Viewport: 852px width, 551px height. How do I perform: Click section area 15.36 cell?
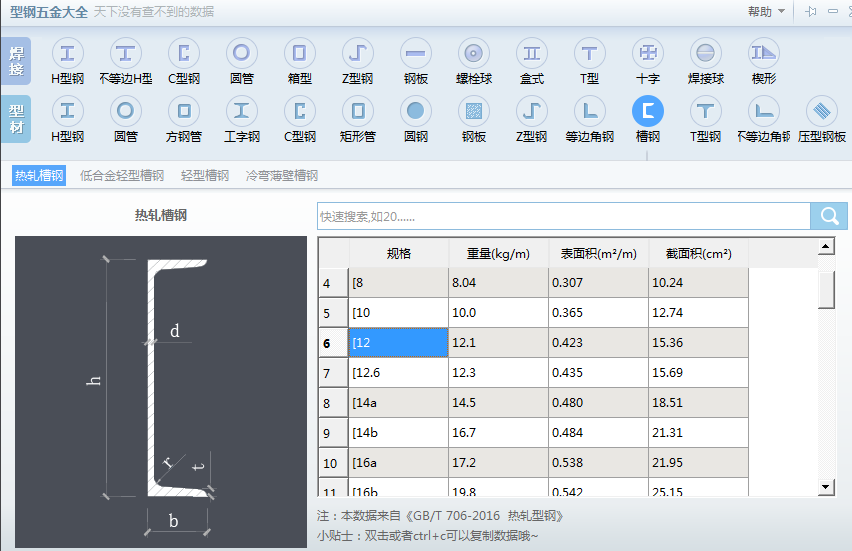[x=698, y=342]
